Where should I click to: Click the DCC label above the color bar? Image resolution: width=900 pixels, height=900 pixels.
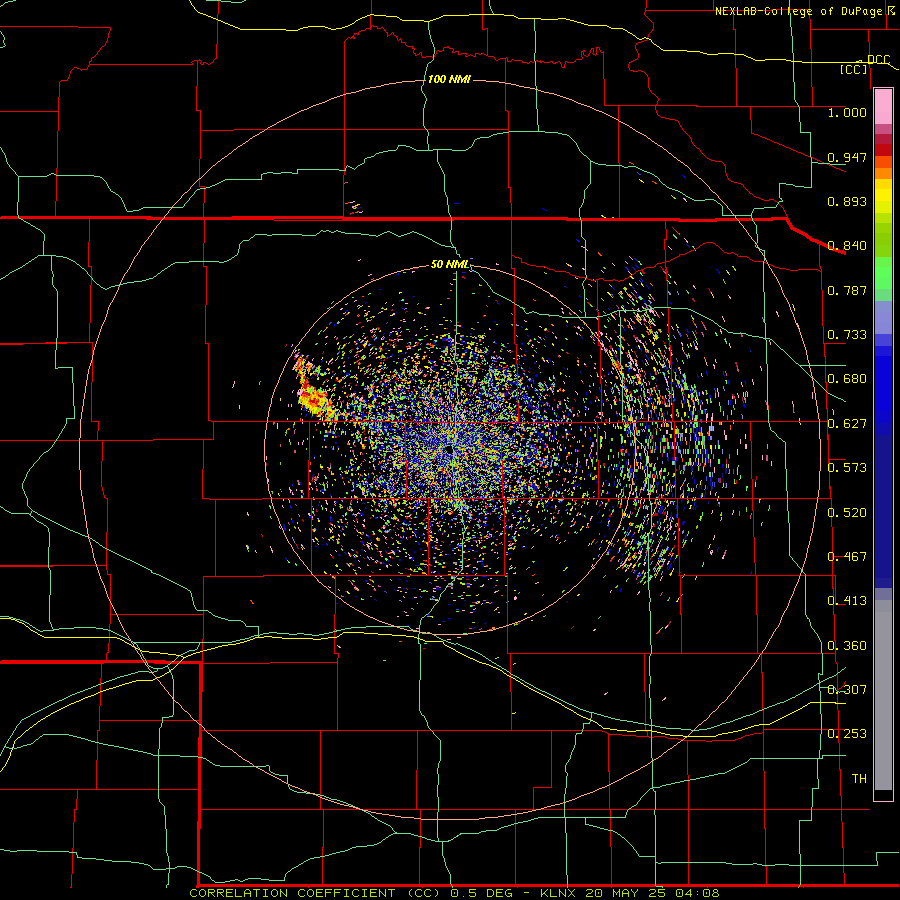878,60
